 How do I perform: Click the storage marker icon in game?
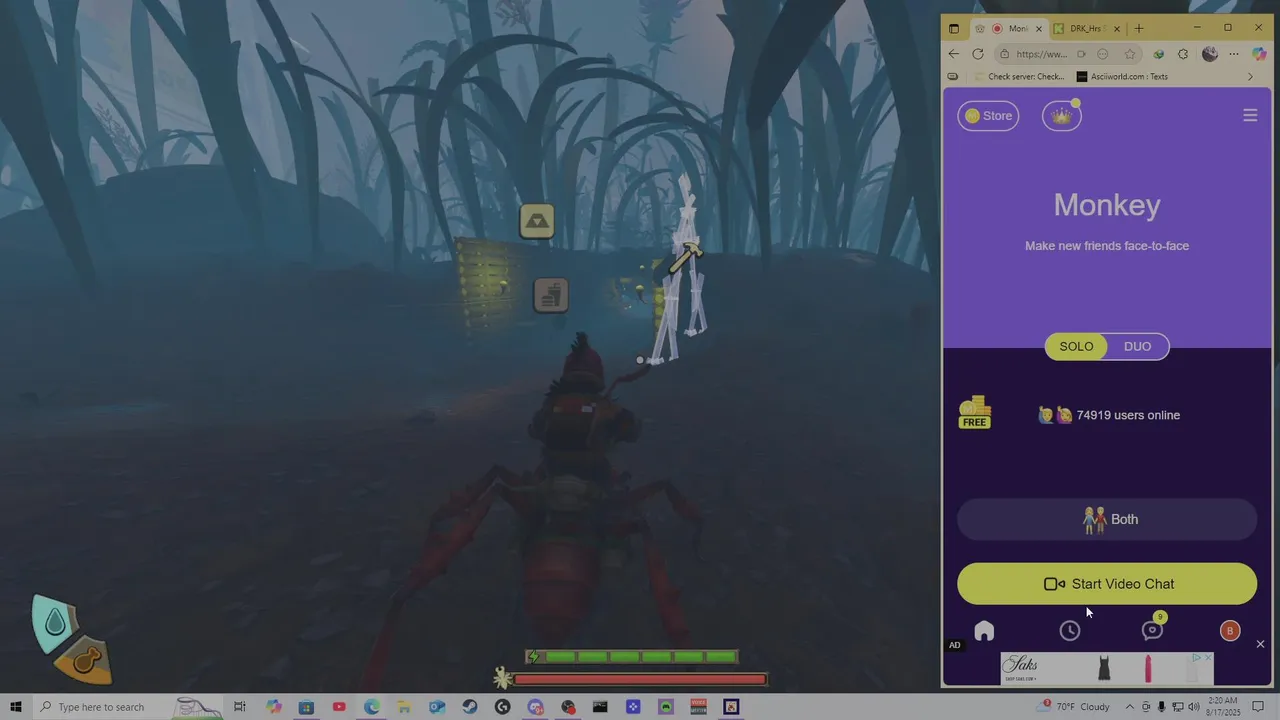tap(551, 295)
